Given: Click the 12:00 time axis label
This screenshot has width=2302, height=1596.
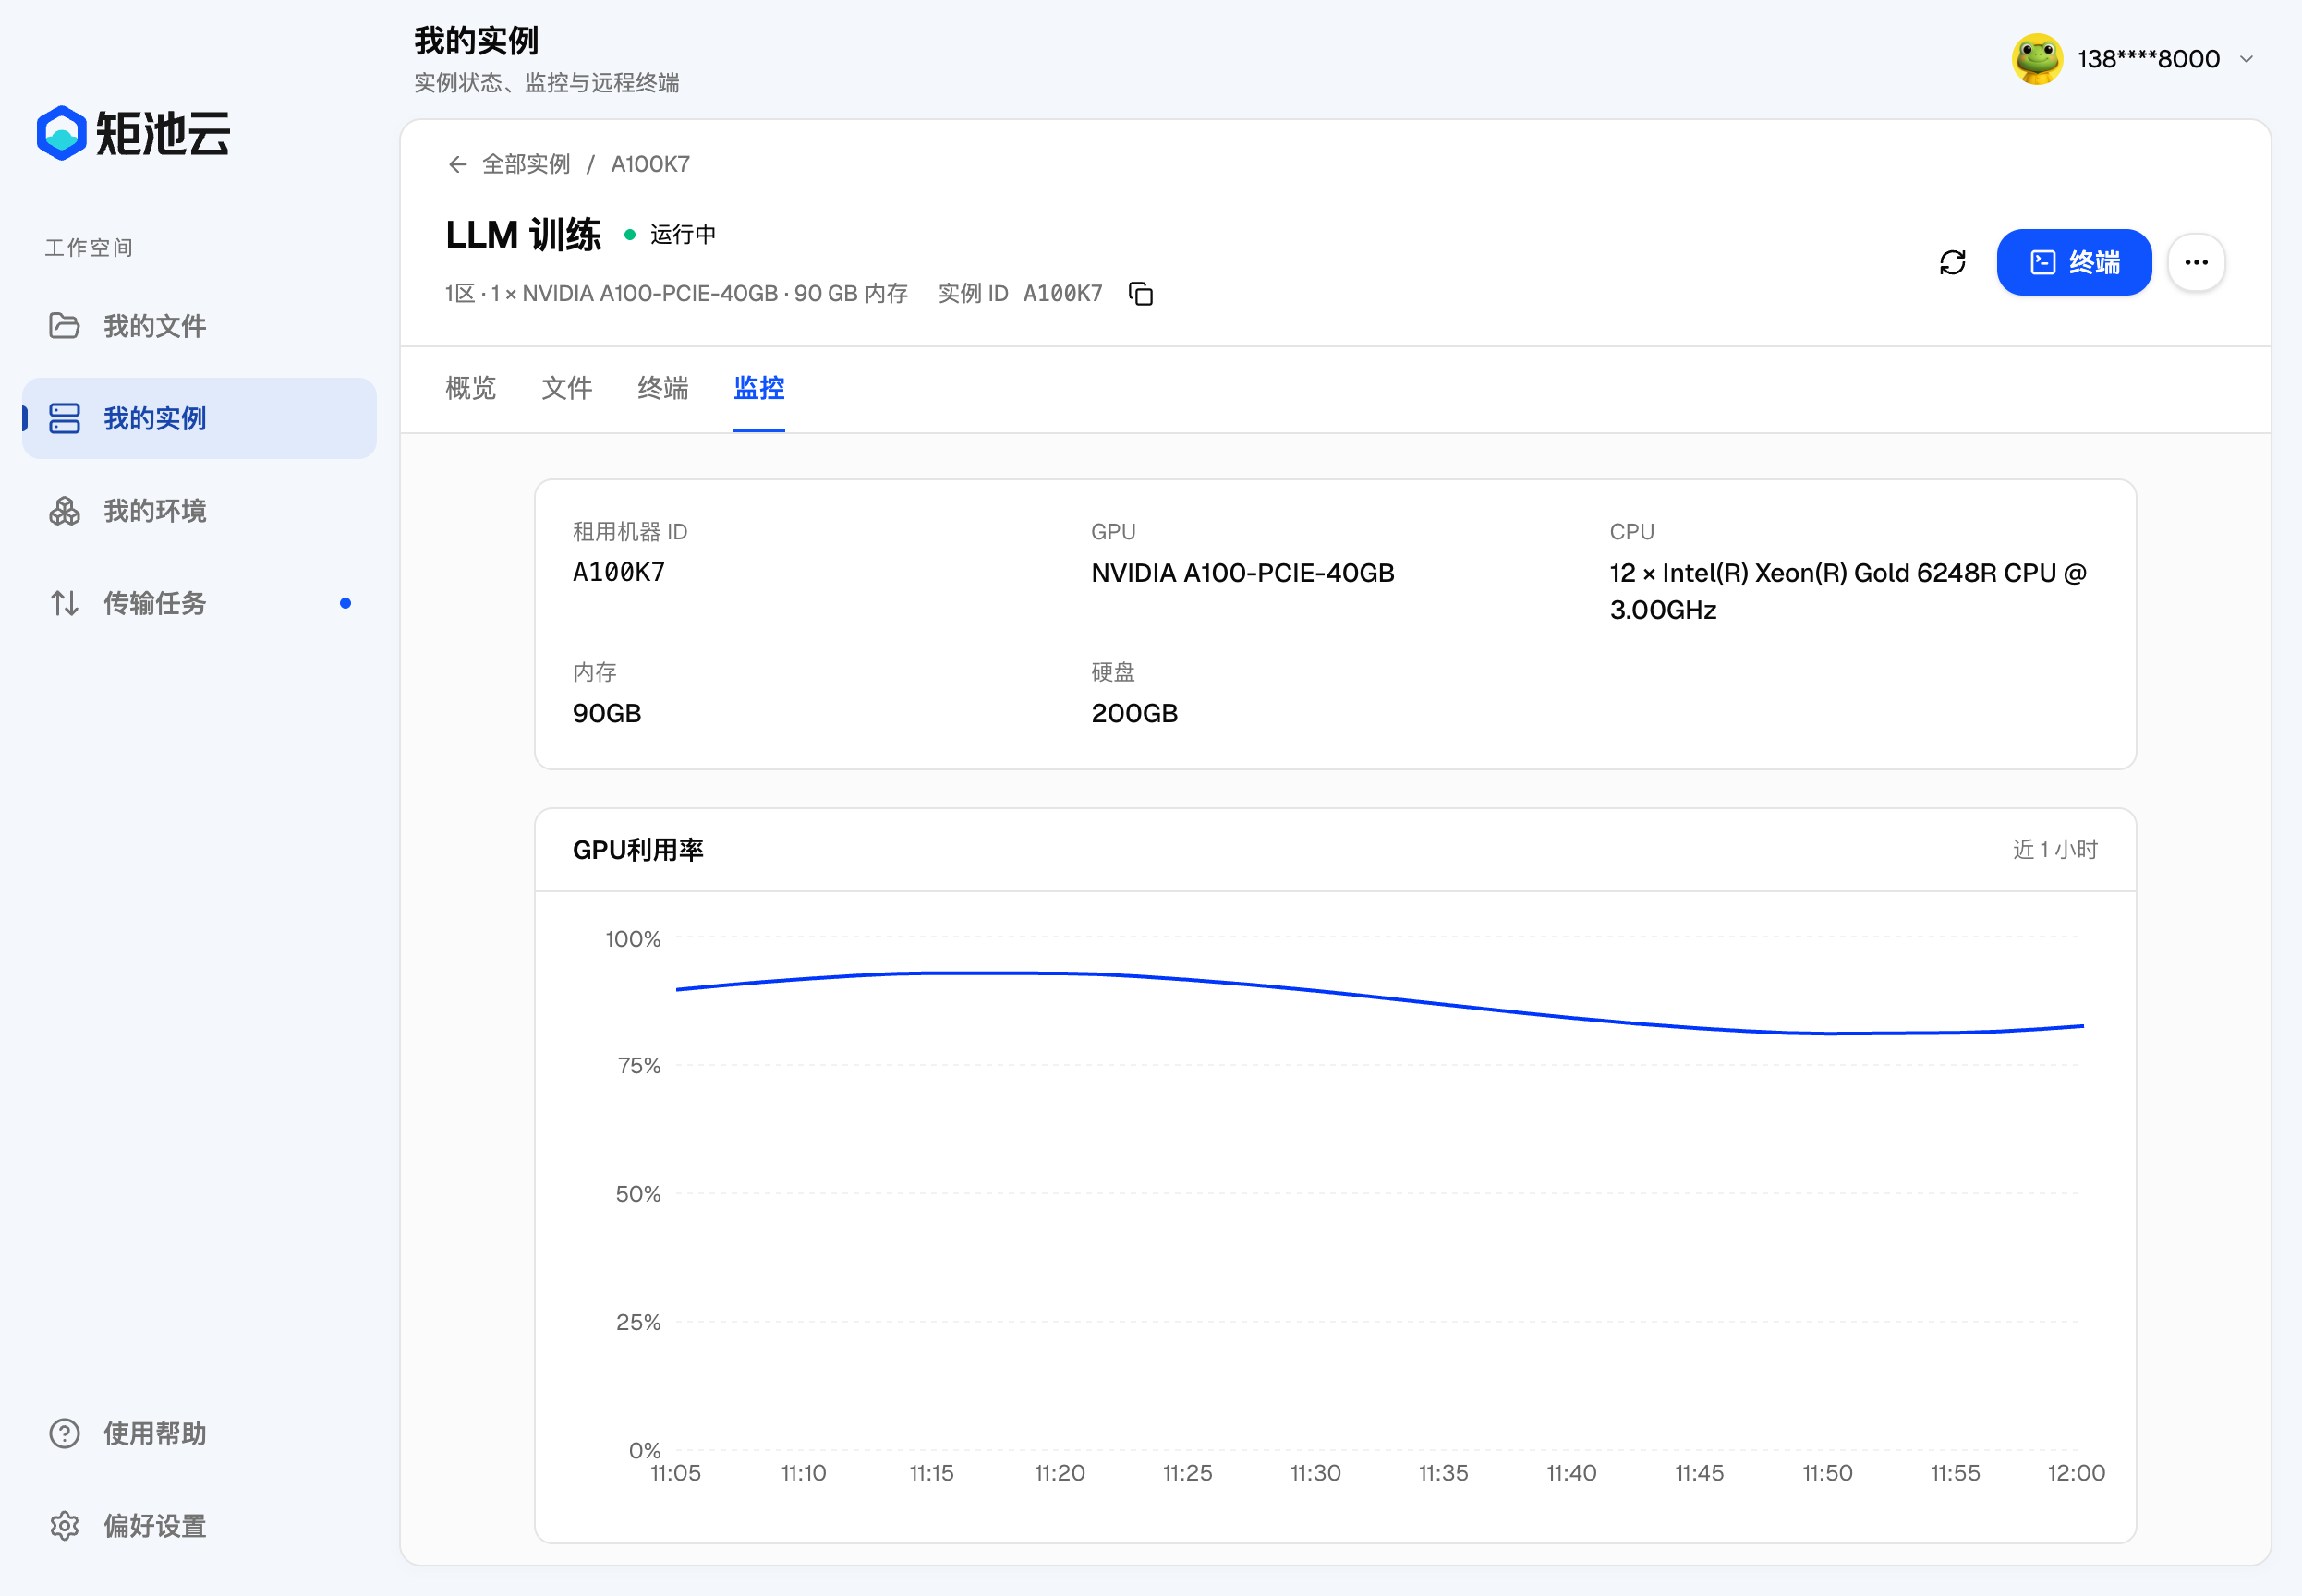Looking at the screenshot, I should click(2076, 1473).
